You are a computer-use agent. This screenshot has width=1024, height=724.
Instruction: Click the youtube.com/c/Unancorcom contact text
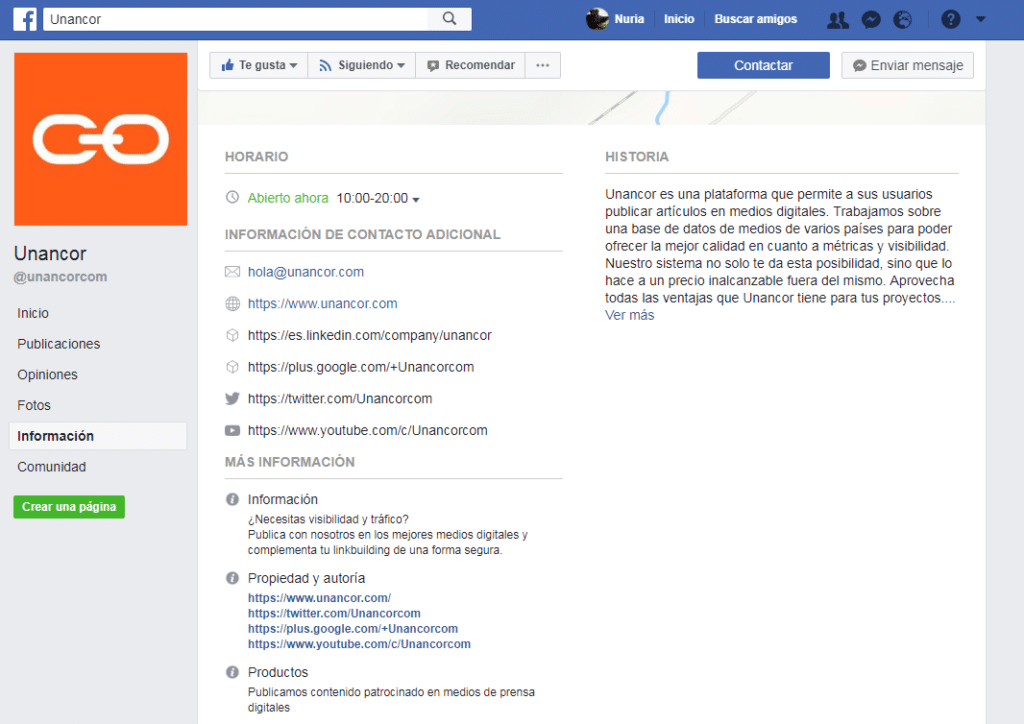tap(367, 430)
